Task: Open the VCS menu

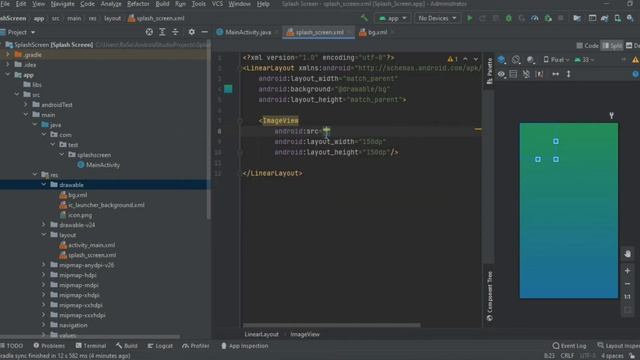Action: click(217, 4)
